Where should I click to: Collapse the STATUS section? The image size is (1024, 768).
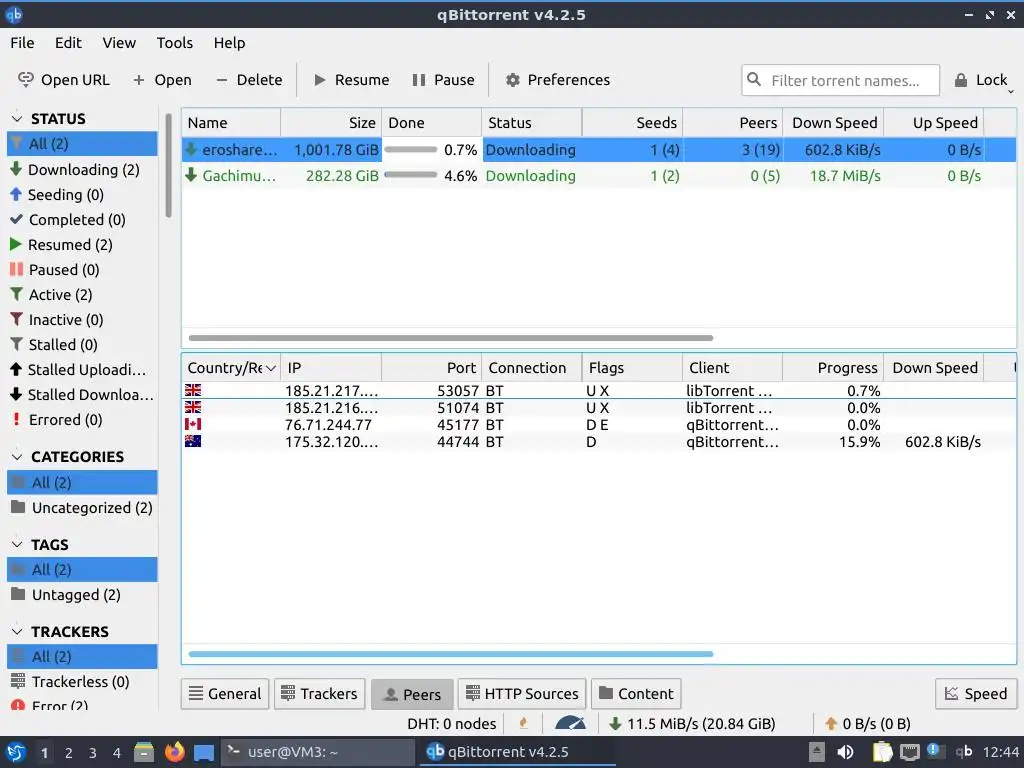[x=18, y=118]
